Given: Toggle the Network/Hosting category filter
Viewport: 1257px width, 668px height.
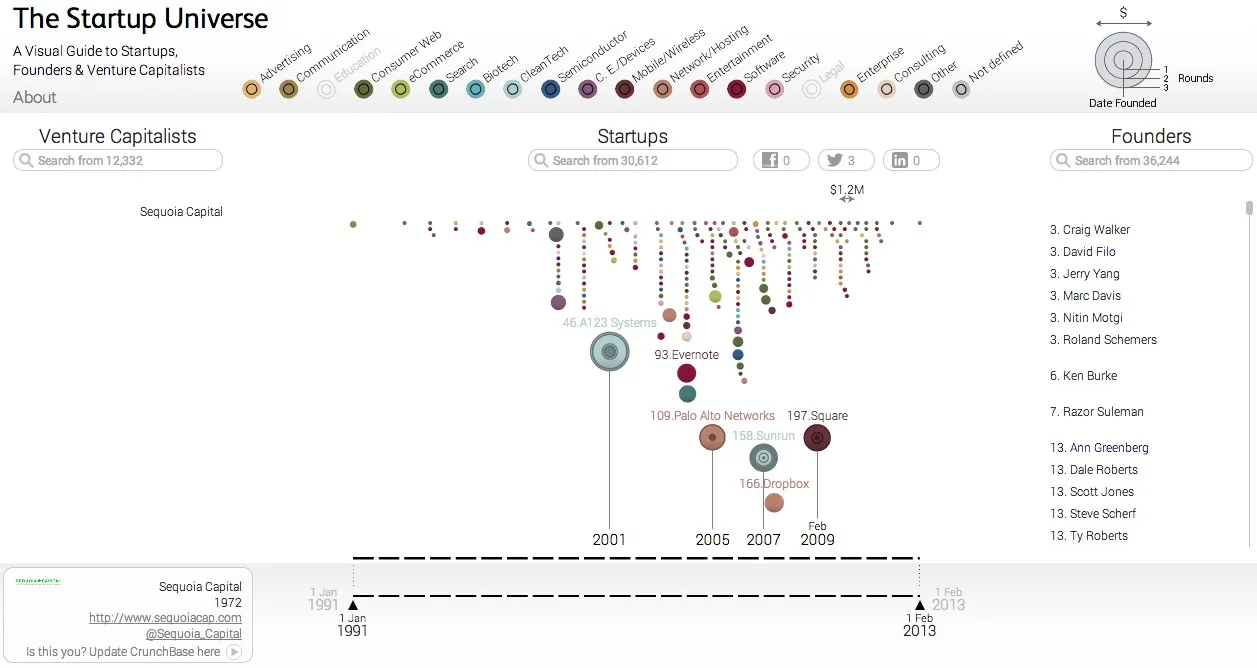Looking at the screenshot, I should [662, 90].
